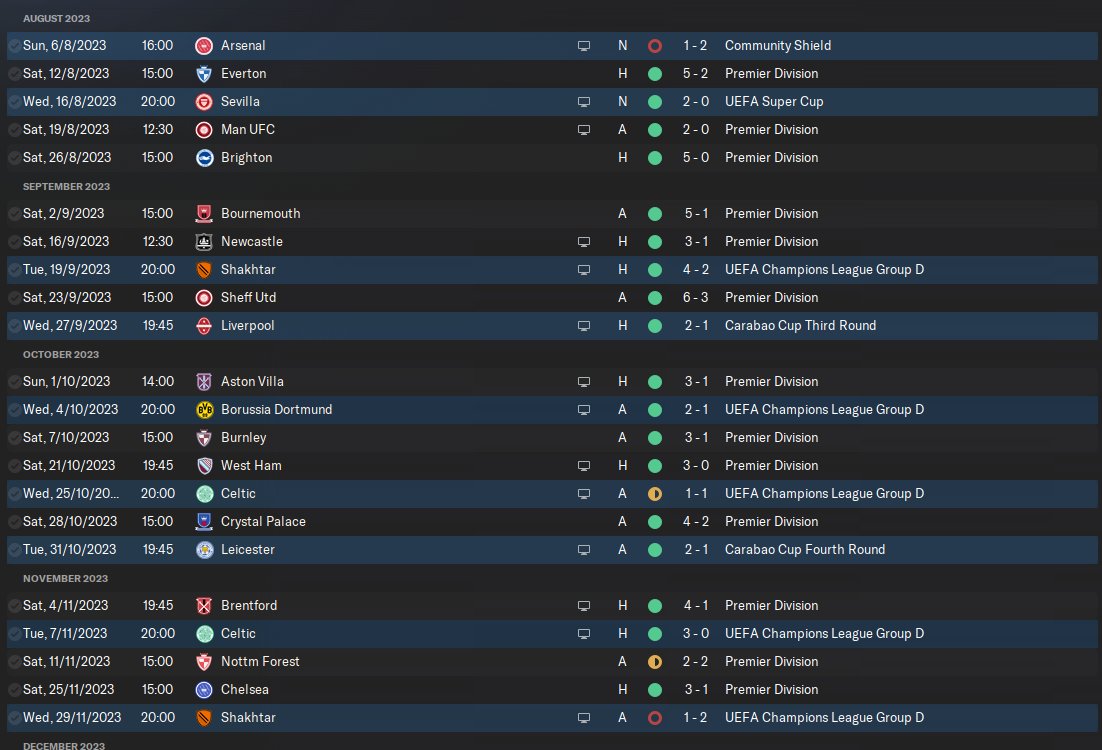Tick the checkmark on the 2/9/2023 row
1102x750 pixels.
(14, 214)
